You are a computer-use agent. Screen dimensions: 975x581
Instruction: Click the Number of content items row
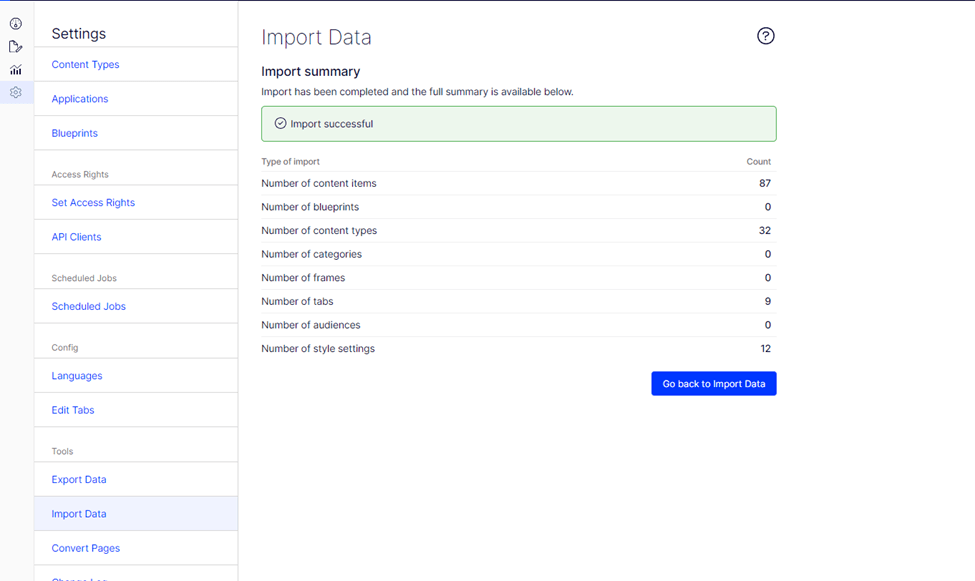pyautogui.click(x=516, y=183)
